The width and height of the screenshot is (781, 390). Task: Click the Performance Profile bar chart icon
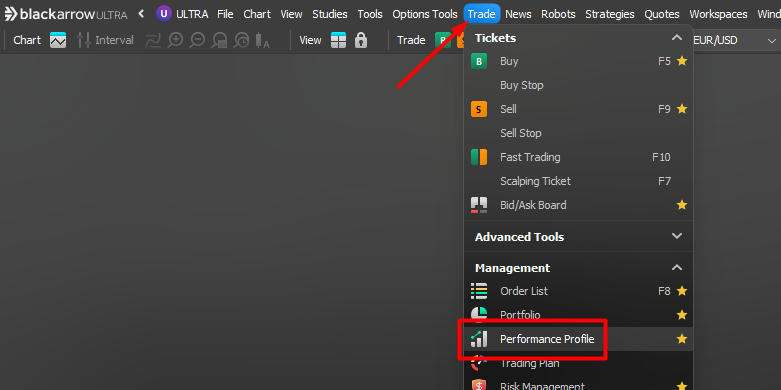coord(479,339)
